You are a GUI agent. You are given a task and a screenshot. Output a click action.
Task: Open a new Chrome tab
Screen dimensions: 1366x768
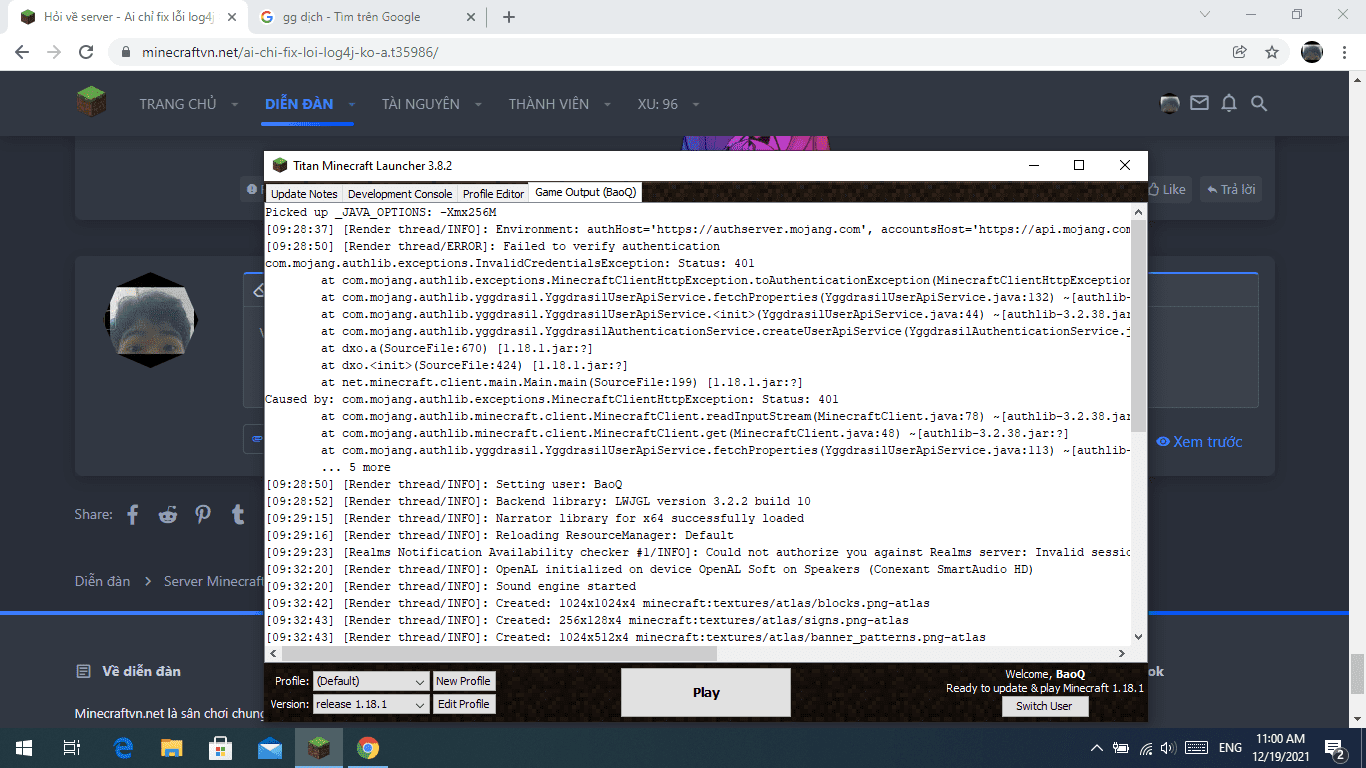tap(509, 17)
